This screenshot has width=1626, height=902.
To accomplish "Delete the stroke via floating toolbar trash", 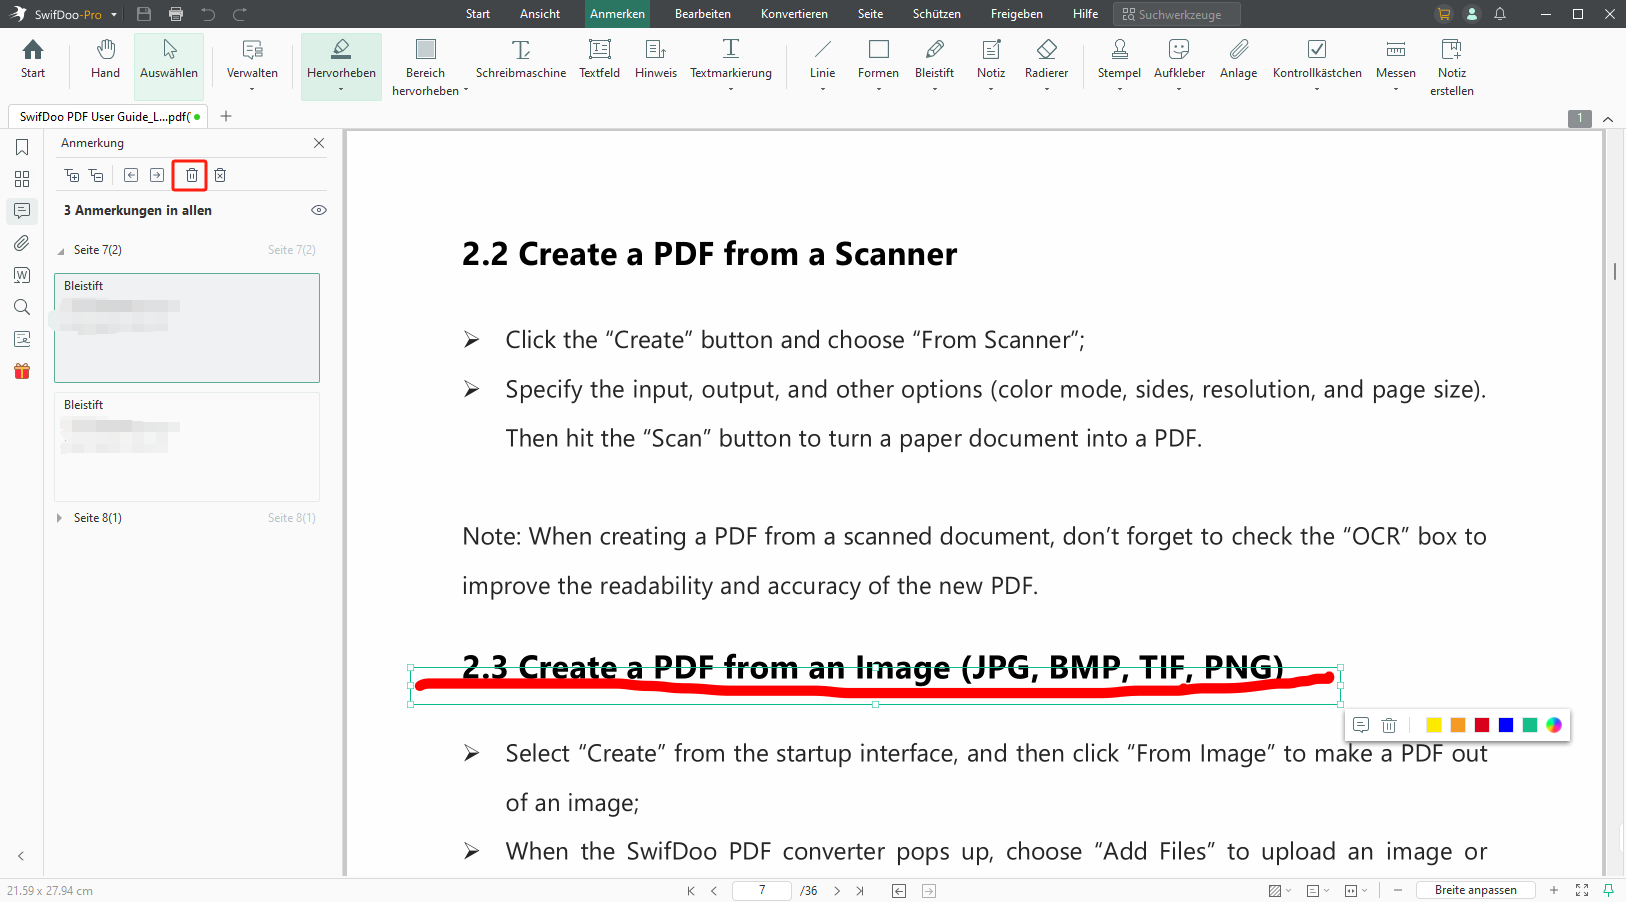I will click(1389, 725).
